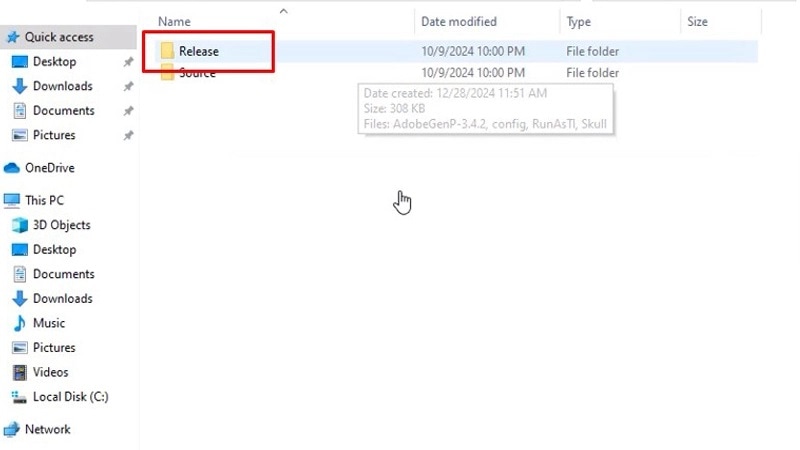Click Pictures icon under This PC

(x=20, y=347)
